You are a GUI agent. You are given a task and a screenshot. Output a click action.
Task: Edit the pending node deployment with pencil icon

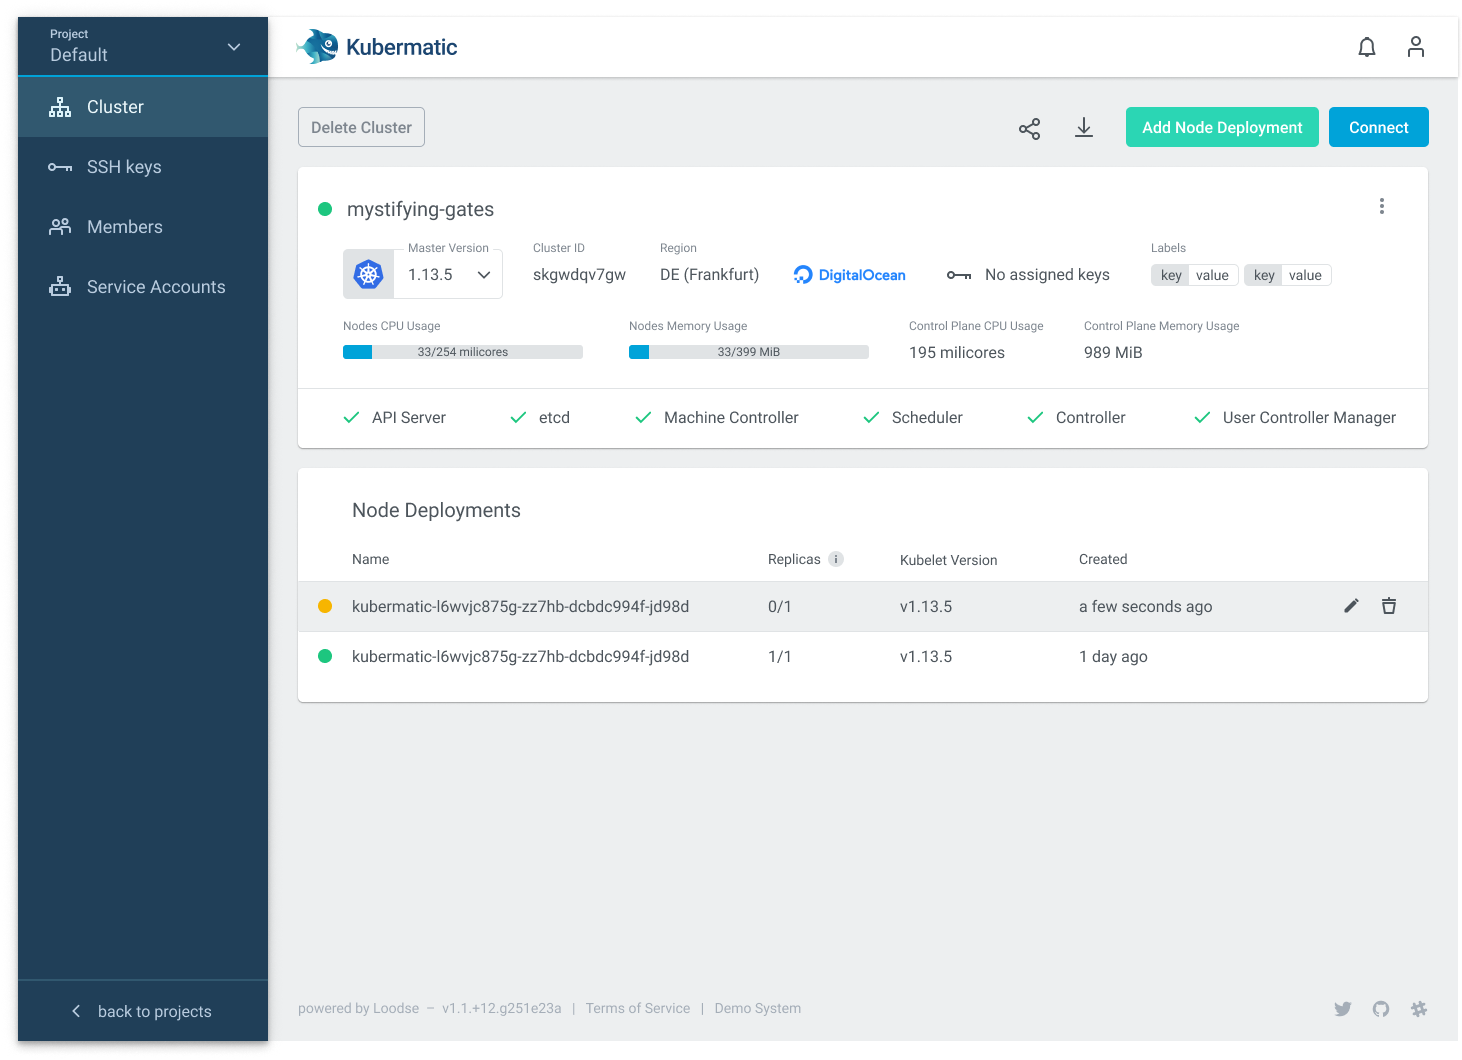(x=1351, y=606)
